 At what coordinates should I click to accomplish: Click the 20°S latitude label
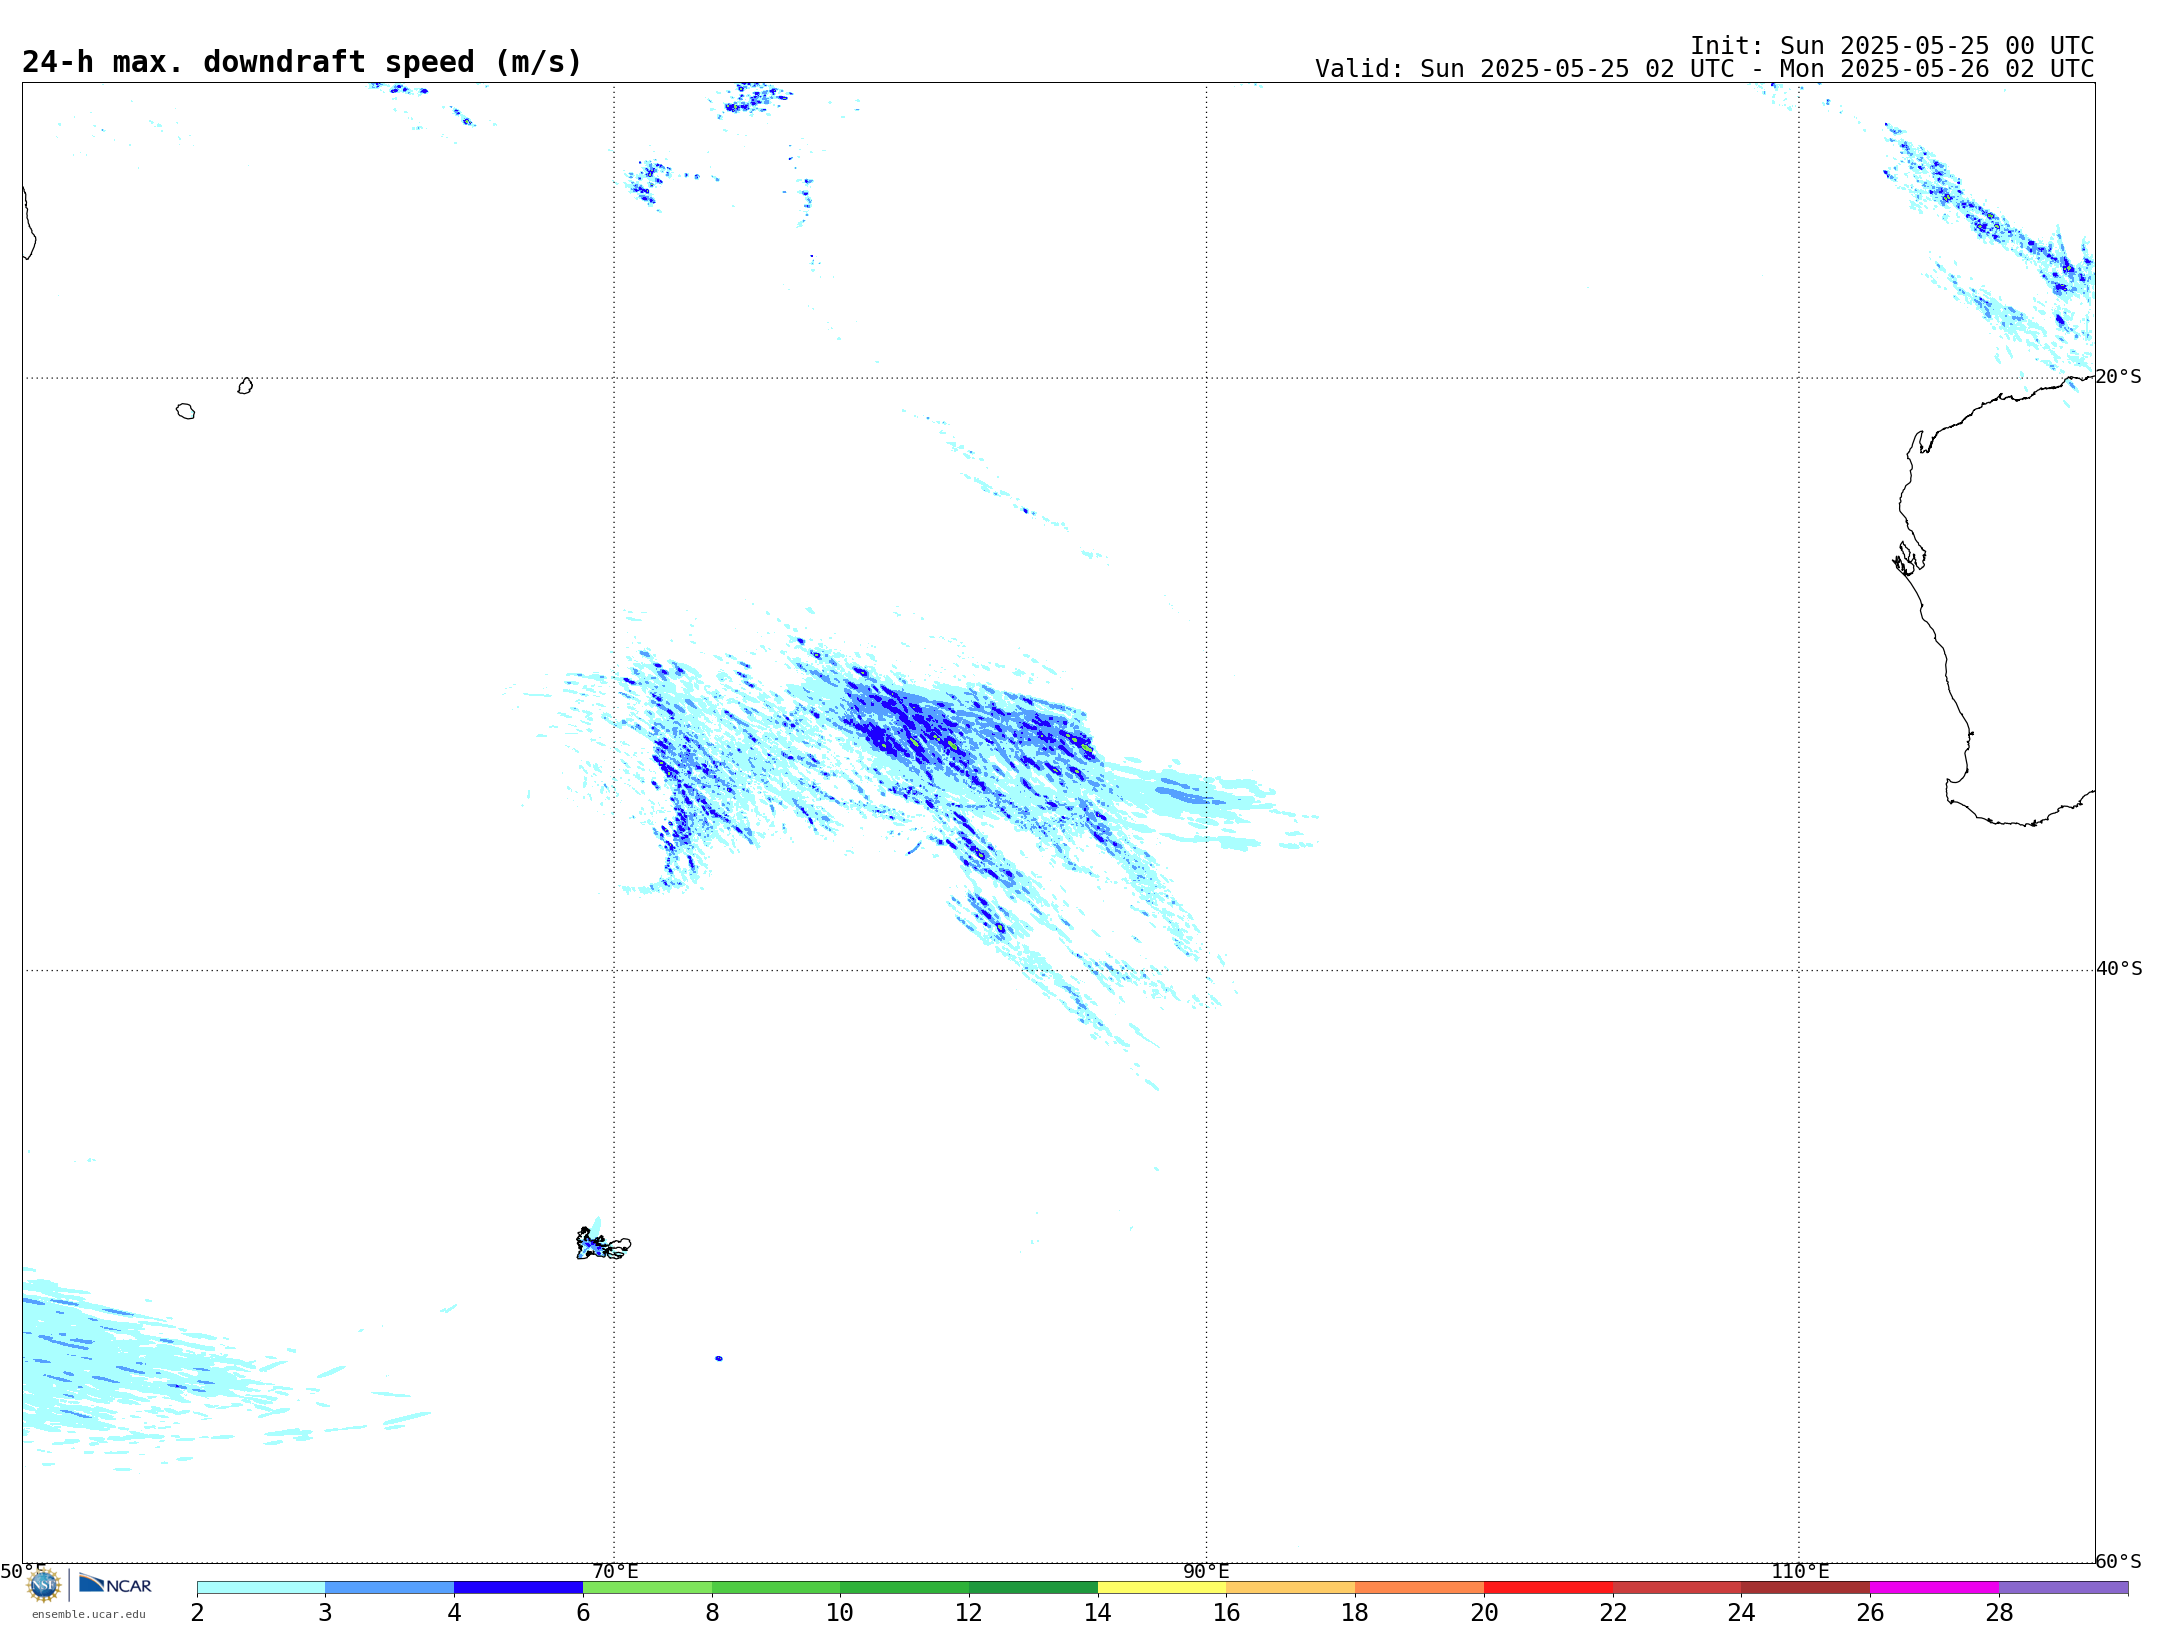click(2118, 376)
